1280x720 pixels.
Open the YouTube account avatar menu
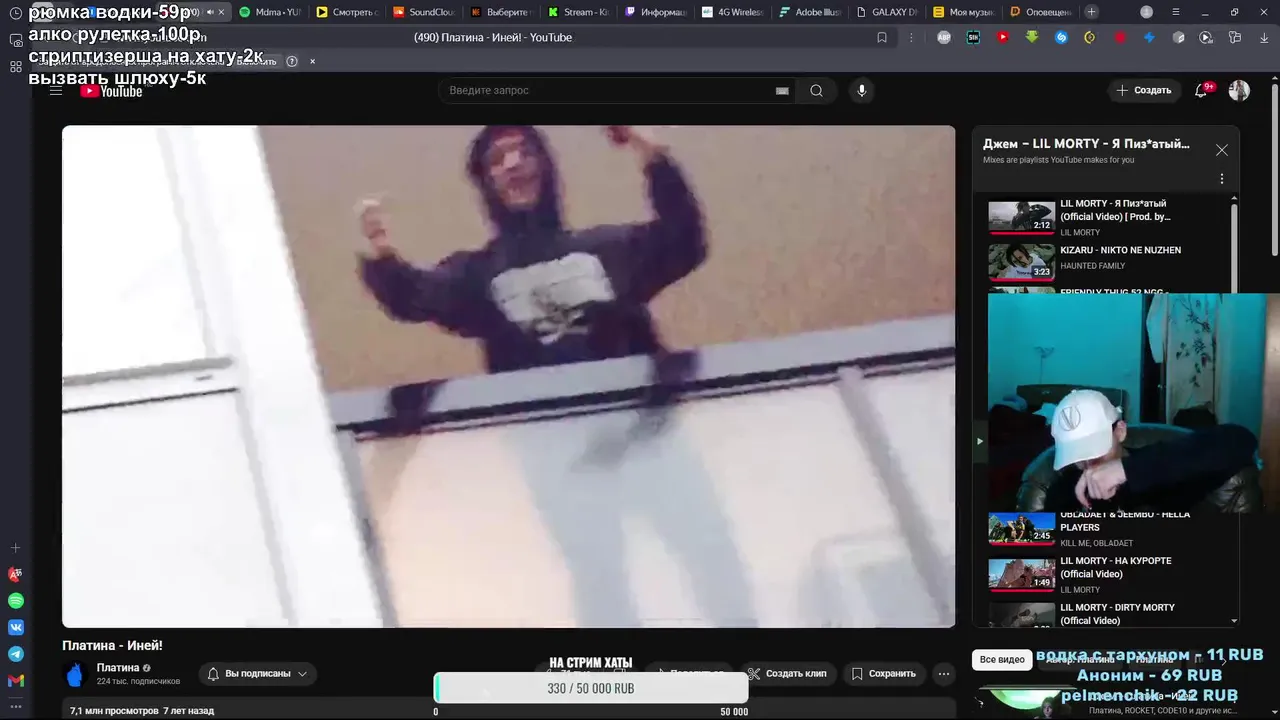pos(1239,90)
